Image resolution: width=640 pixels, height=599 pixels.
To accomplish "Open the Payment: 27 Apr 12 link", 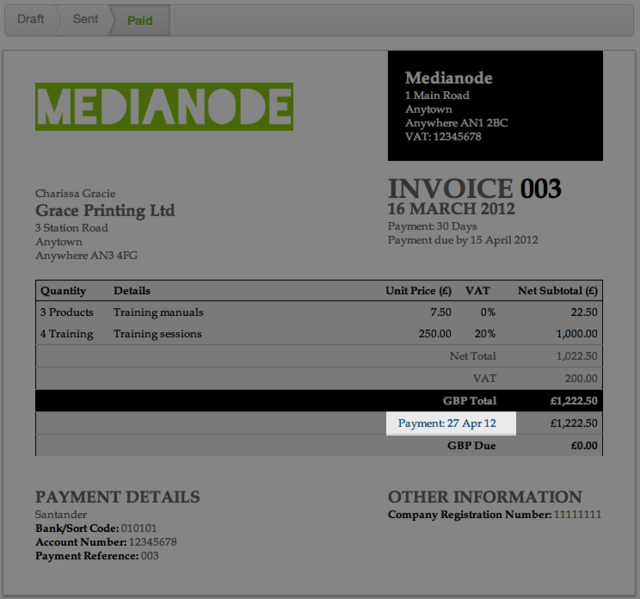I will (x=449, y=424).
